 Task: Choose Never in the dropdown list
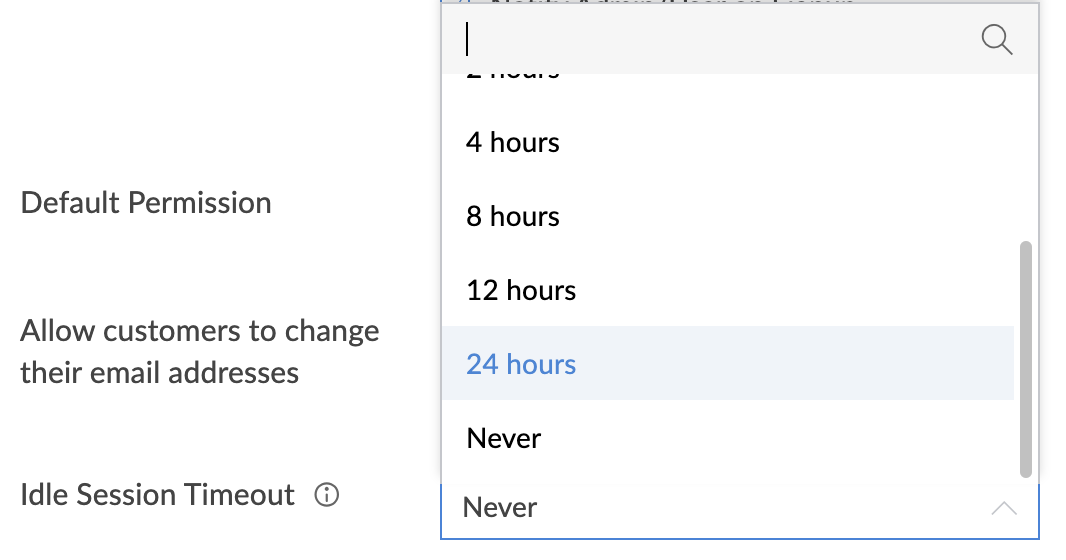503,438
